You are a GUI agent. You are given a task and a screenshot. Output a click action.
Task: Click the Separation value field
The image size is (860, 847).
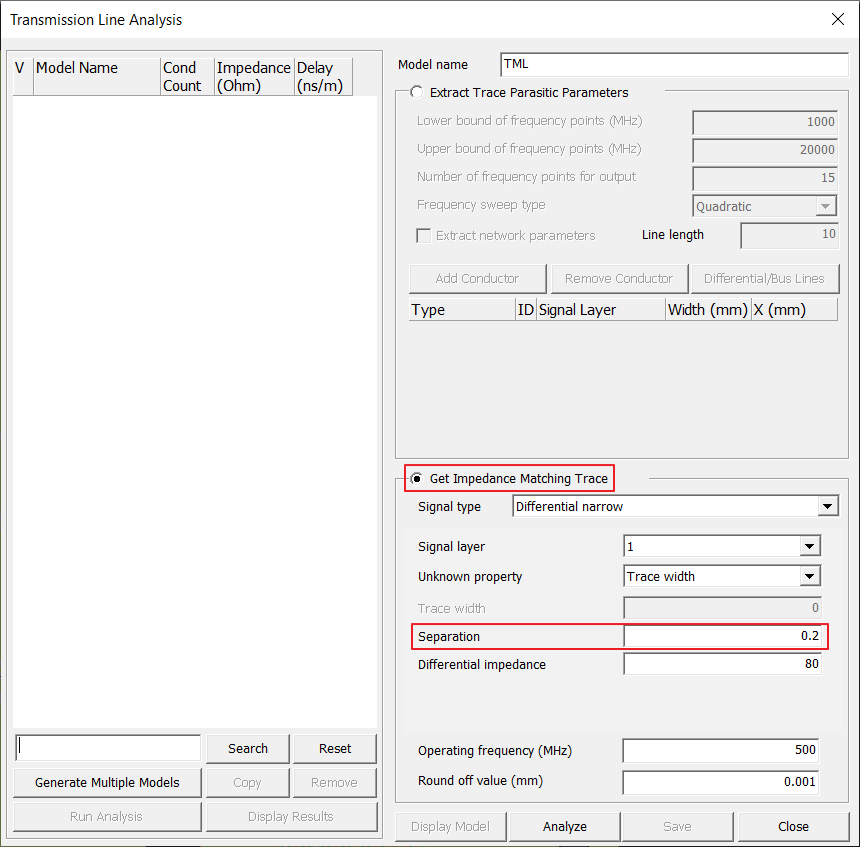coord(722,636)
